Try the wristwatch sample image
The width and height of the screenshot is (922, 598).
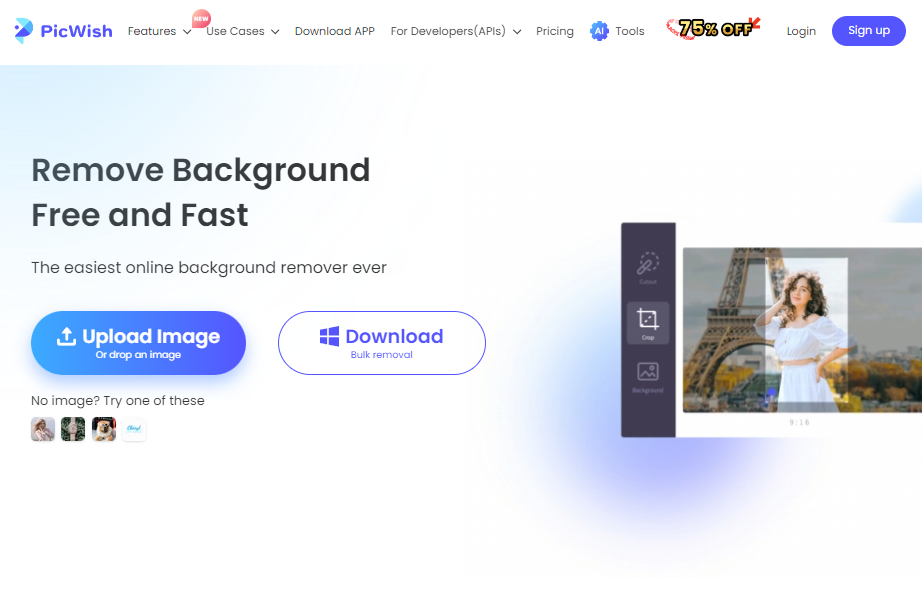[x=73, y=429]
